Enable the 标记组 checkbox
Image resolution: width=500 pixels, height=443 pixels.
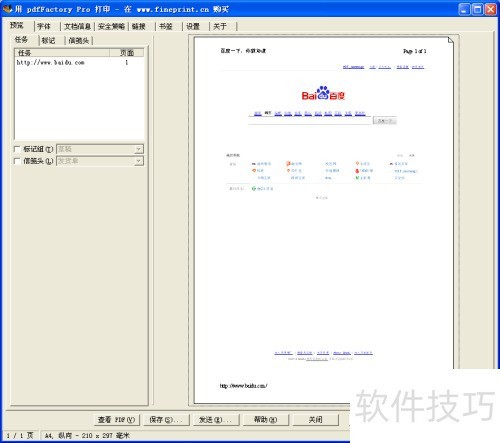tap(17, 149)
